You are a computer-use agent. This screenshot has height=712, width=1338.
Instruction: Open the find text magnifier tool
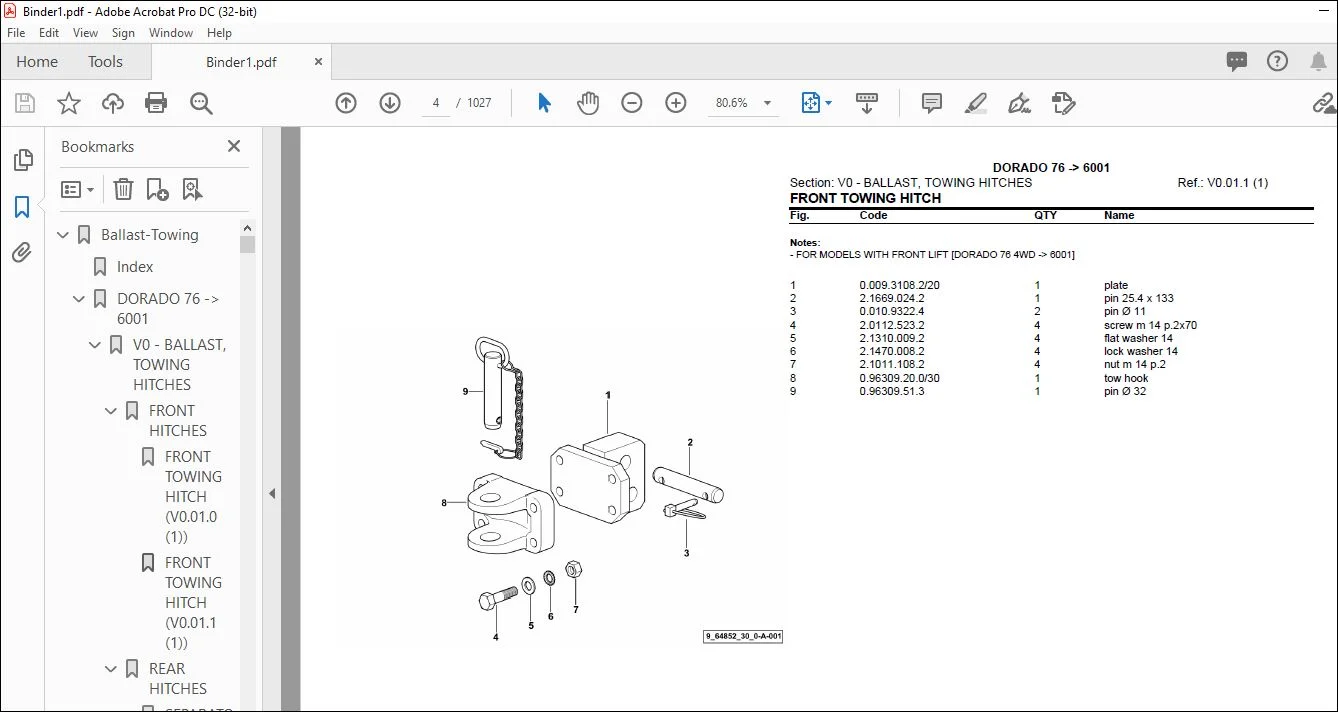[202, 103]
